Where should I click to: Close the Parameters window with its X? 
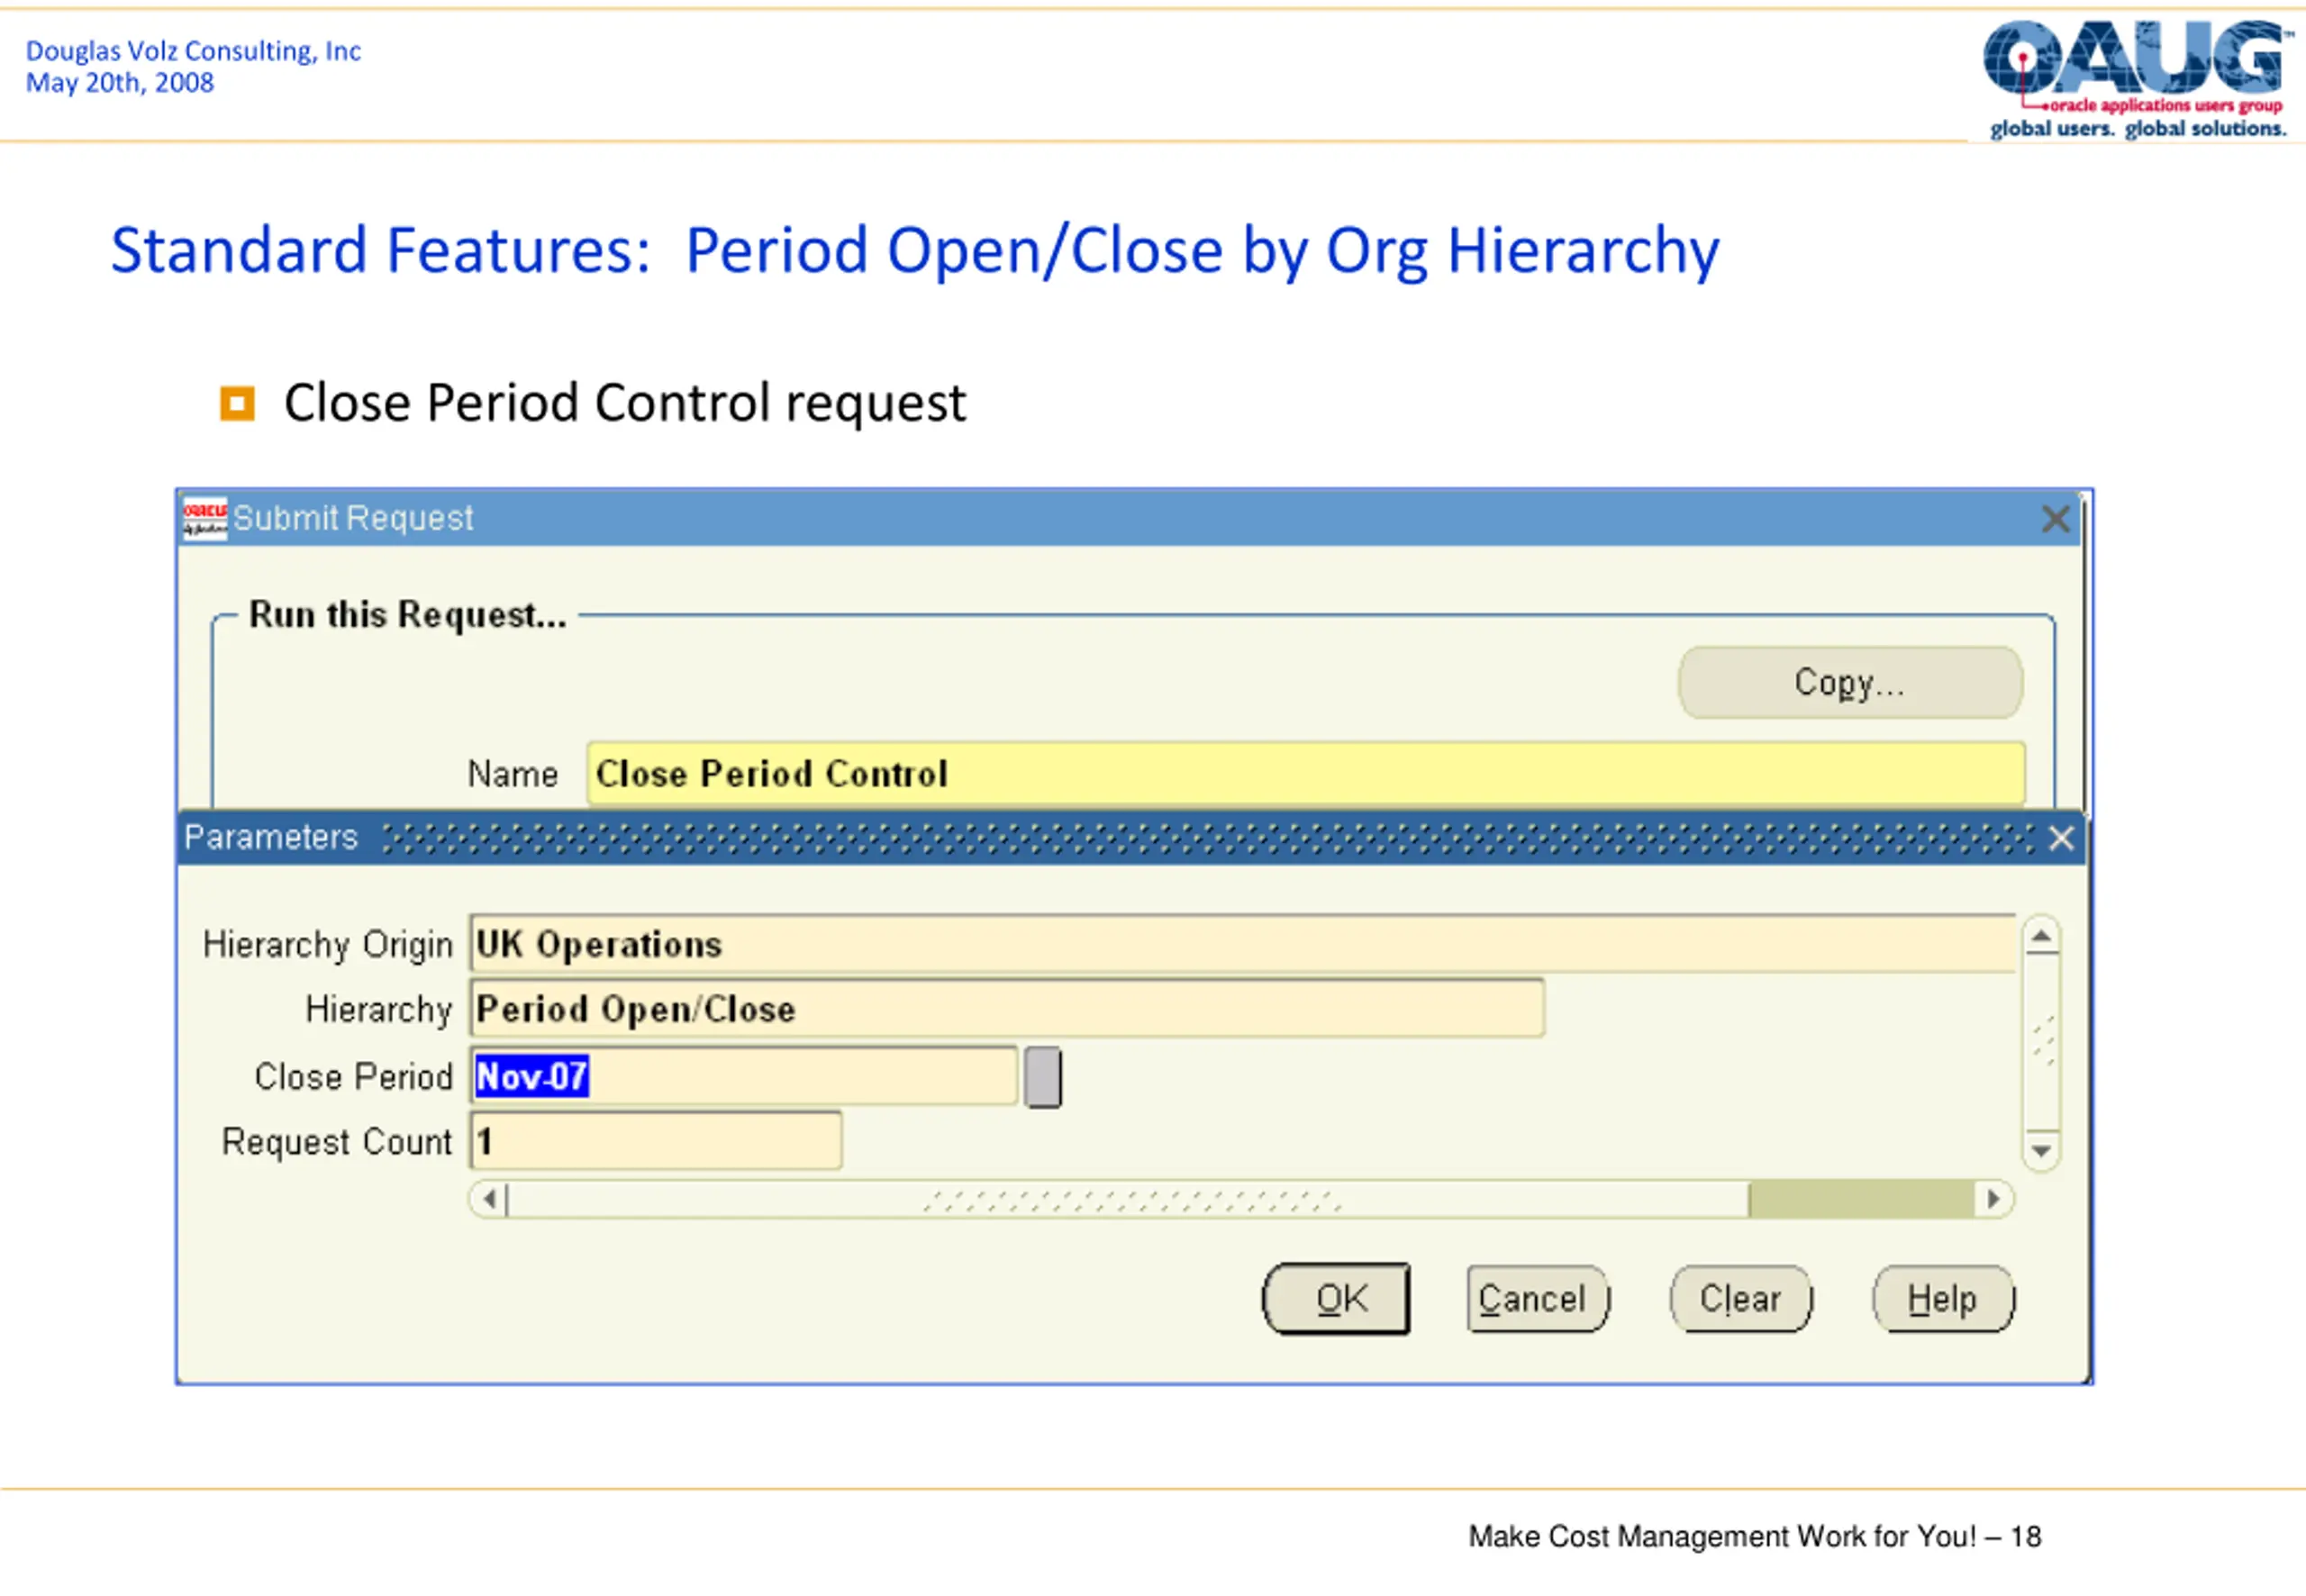pos(2061,838)
